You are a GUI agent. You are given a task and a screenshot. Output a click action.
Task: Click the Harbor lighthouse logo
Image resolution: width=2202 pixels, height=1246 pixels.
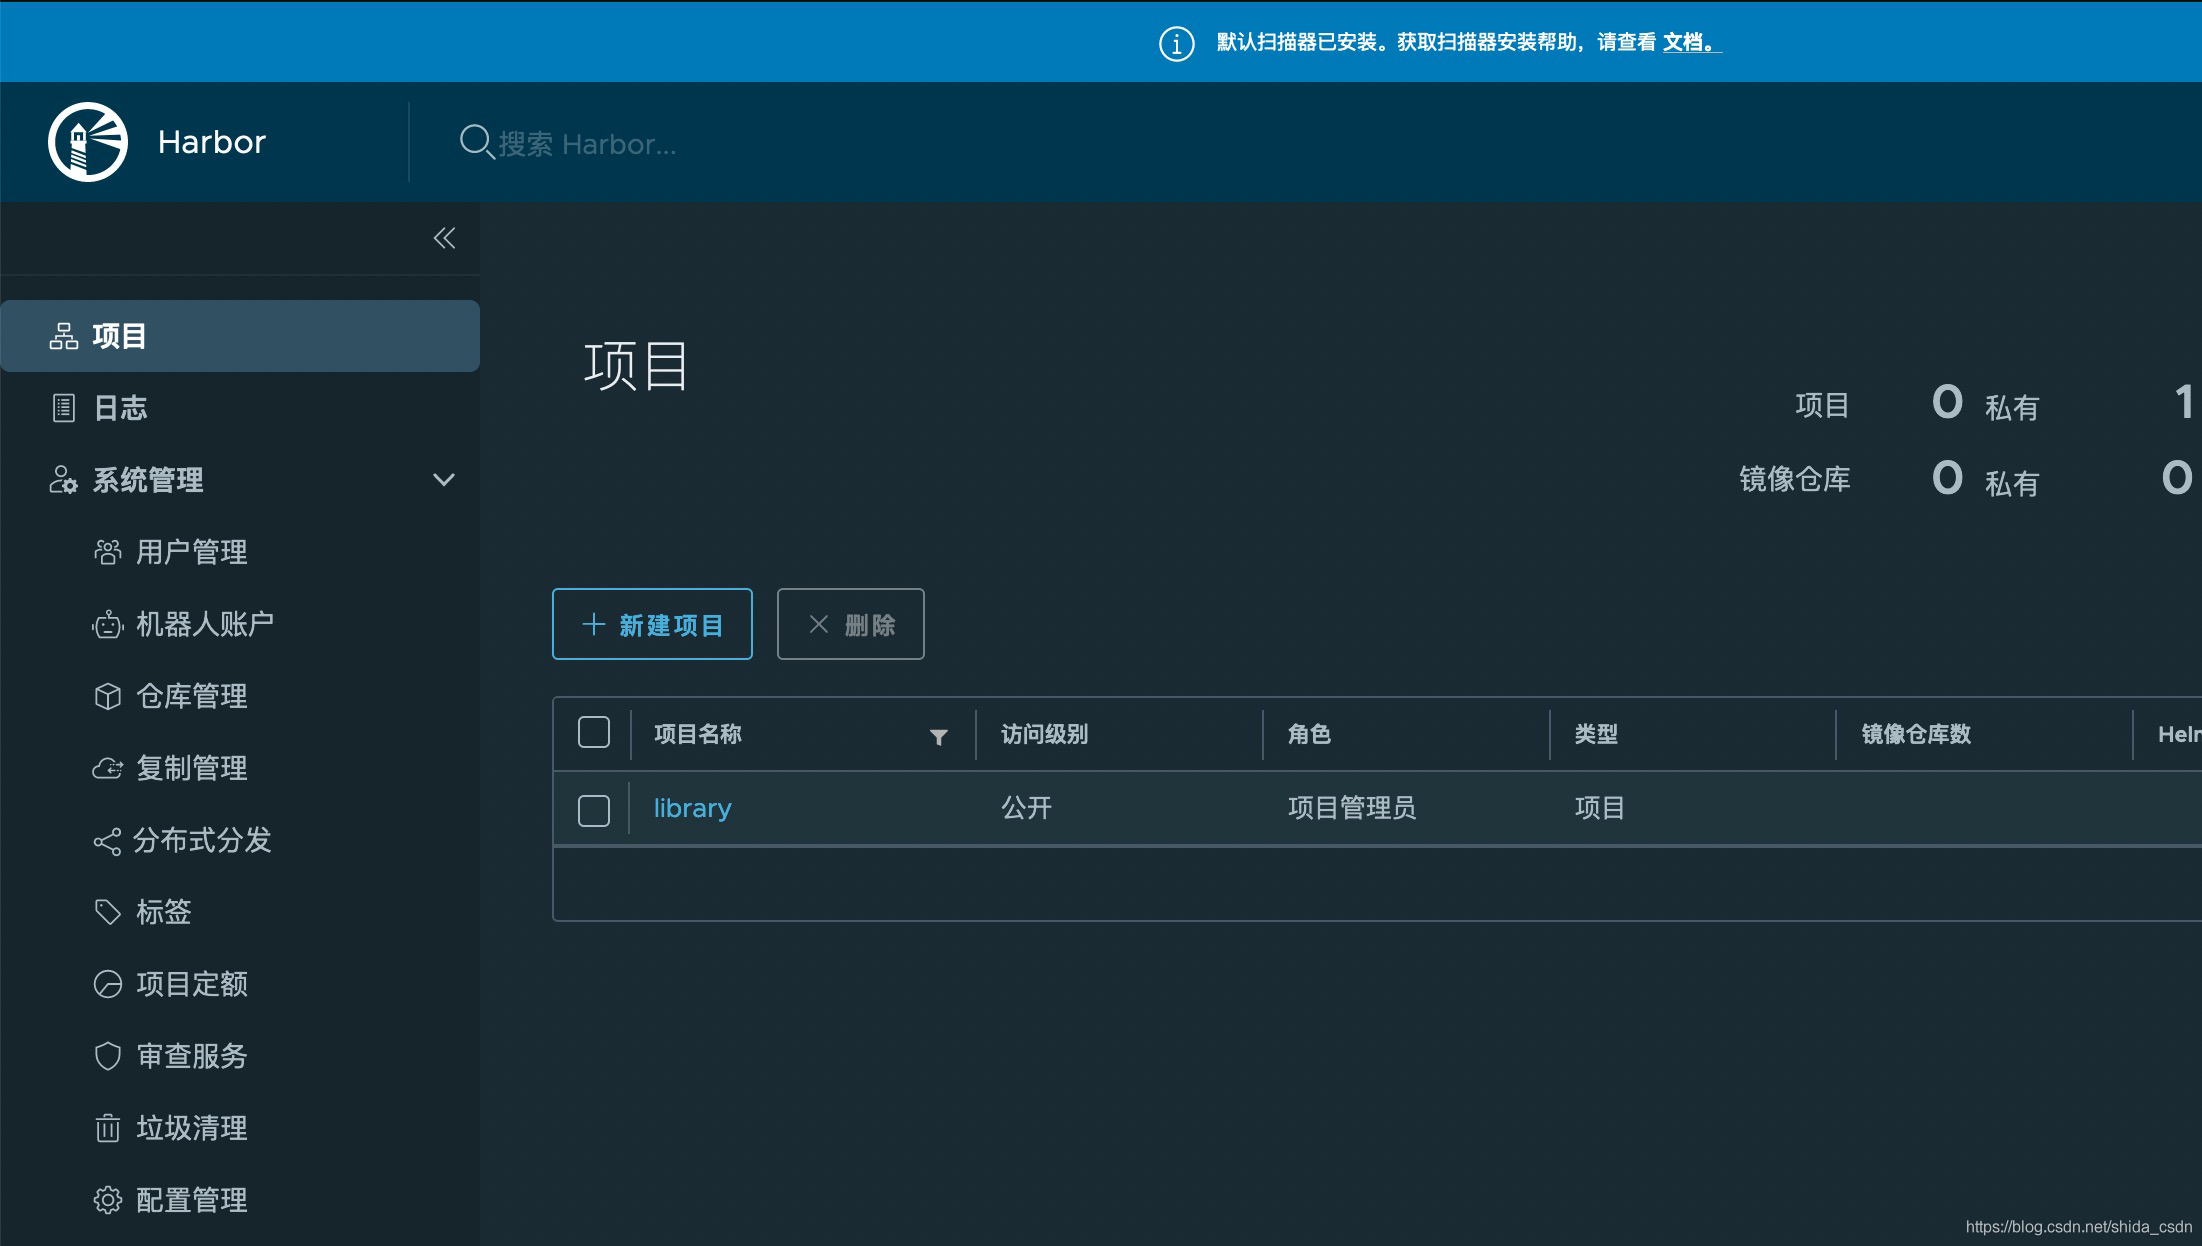[x=88, y=140]
